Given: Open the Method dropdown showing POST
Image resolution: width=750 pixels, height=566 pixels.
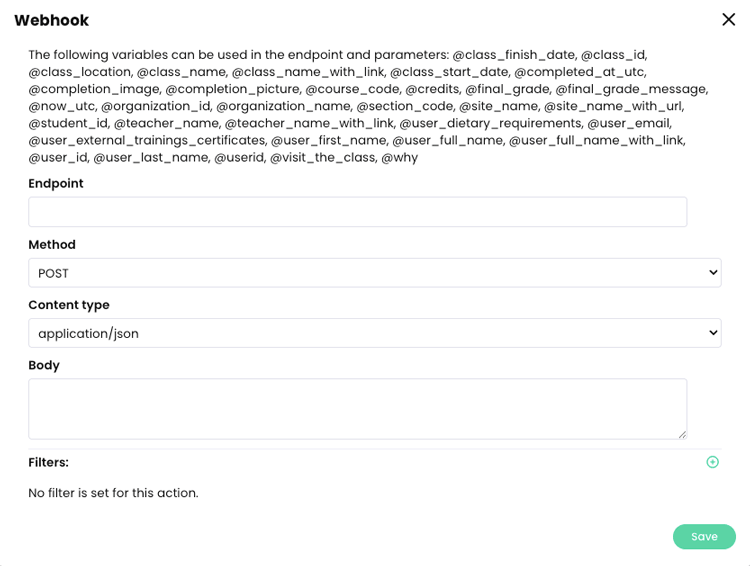Looking at the screenshot, I should point(375,273).
